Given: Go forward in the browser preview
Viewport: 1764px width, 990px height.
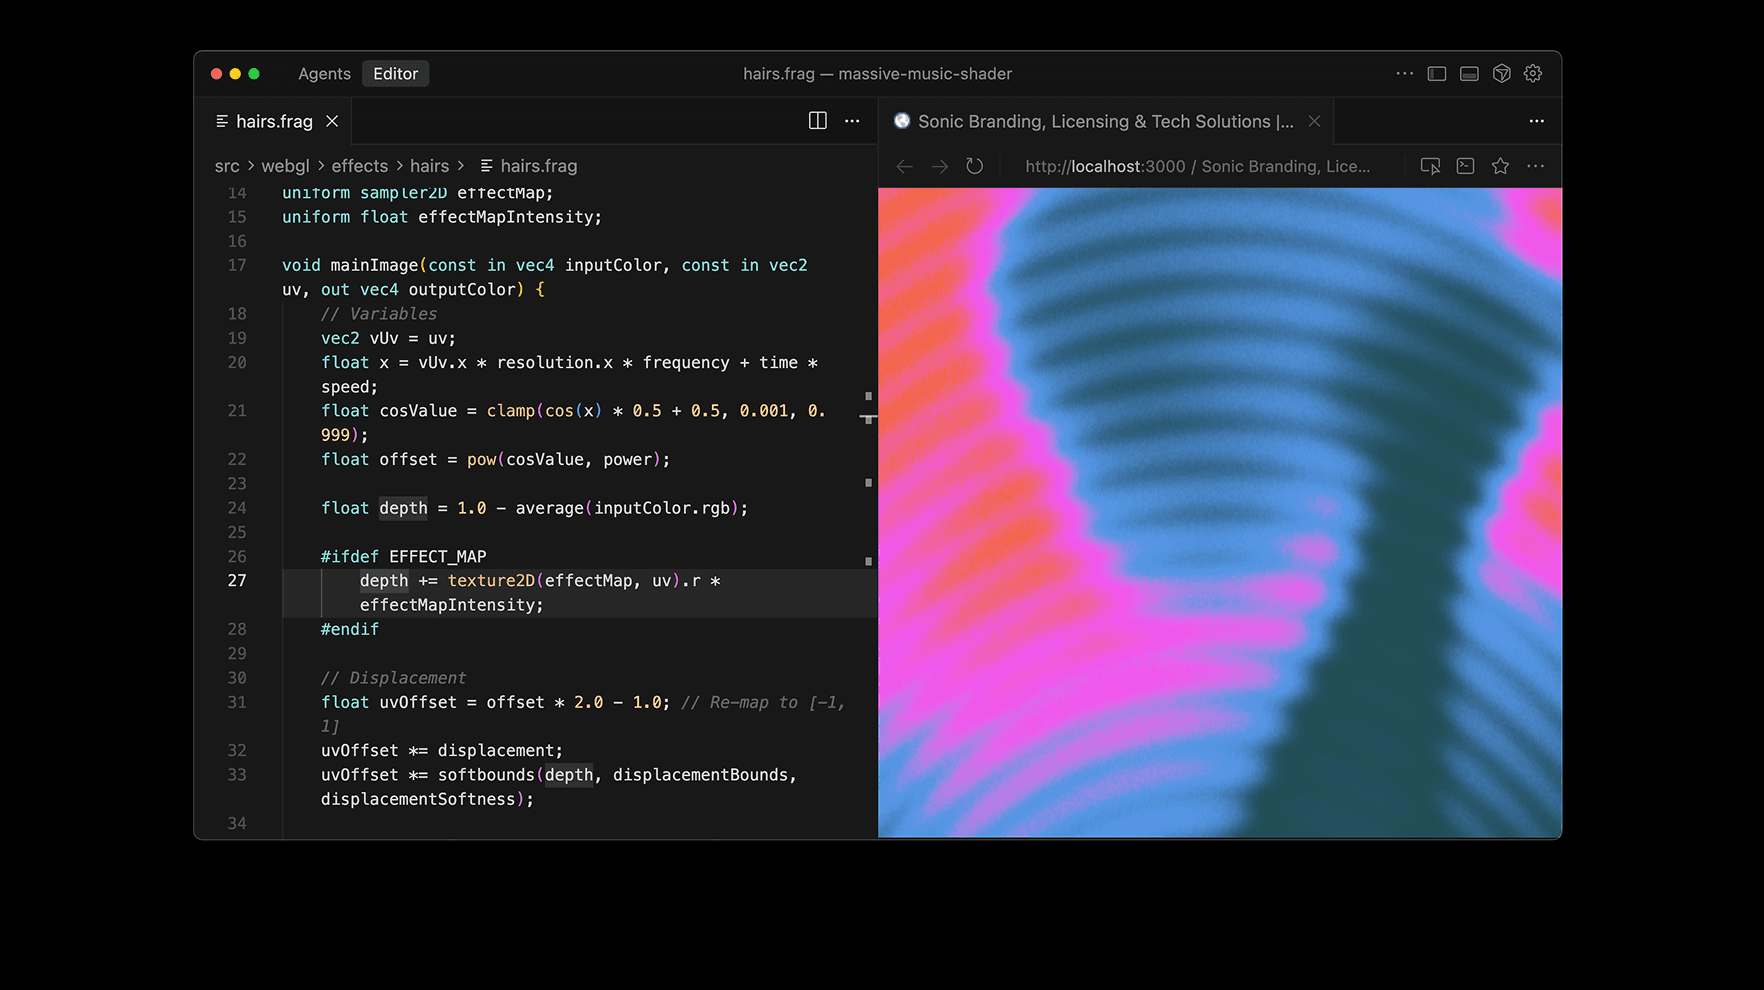Looking at the screenshot, I should tap(939, 166).
